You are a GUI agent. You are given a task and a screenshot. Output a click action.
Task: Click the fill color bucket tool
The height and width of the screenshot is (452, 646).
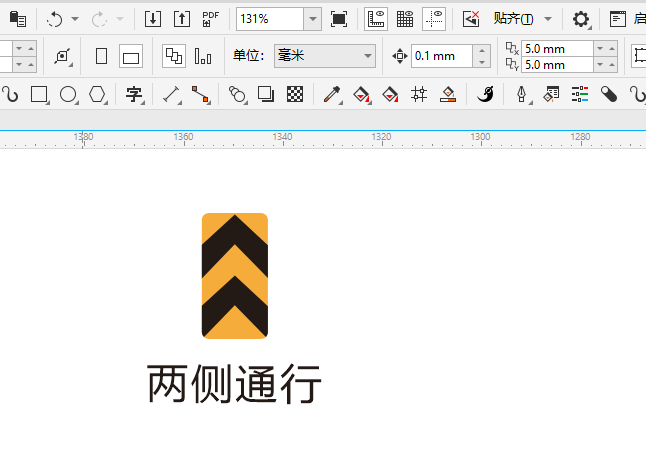point(448,94)
